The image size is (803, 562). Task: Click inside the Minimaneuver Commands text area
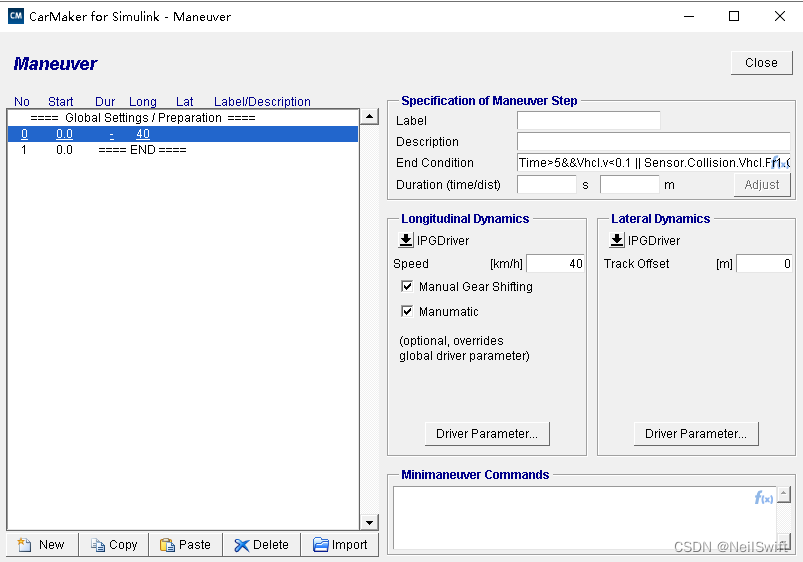[x=584, y=517]
